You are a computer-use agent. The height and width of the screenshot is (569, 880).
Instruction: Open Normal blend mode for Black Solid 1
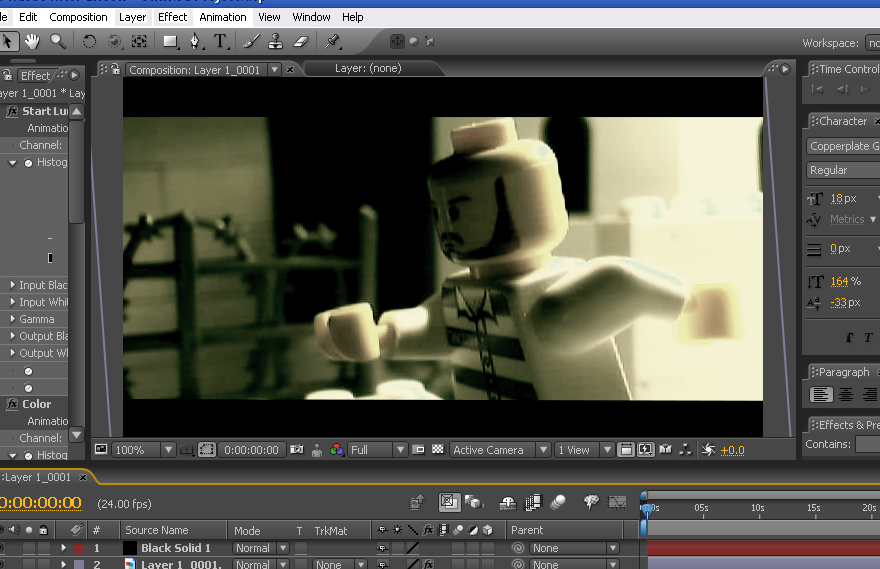pyautogui.click(x=260, y=548)
